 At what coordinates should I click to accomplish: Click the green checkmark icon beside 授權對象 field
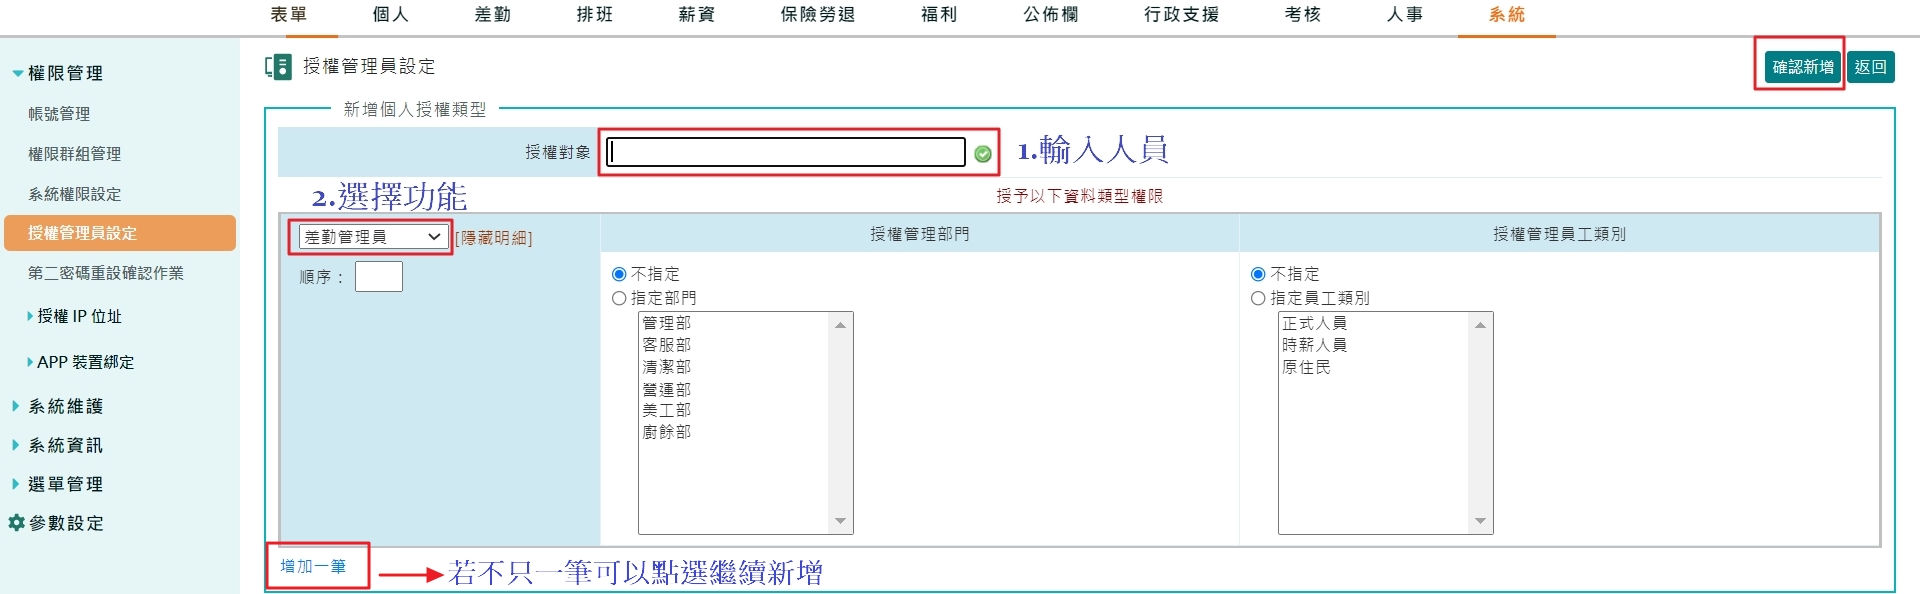(983, 153)
